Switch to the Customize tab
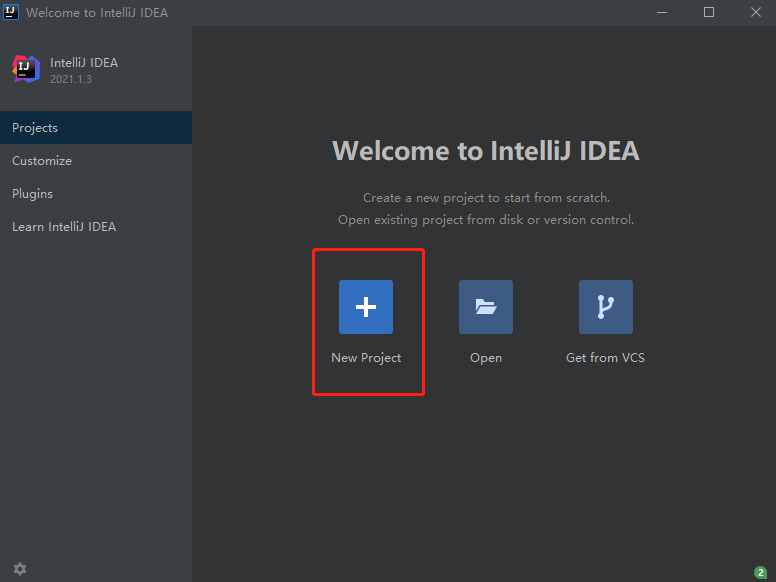This screenshot has width=776, height=582. pos(42,161)
